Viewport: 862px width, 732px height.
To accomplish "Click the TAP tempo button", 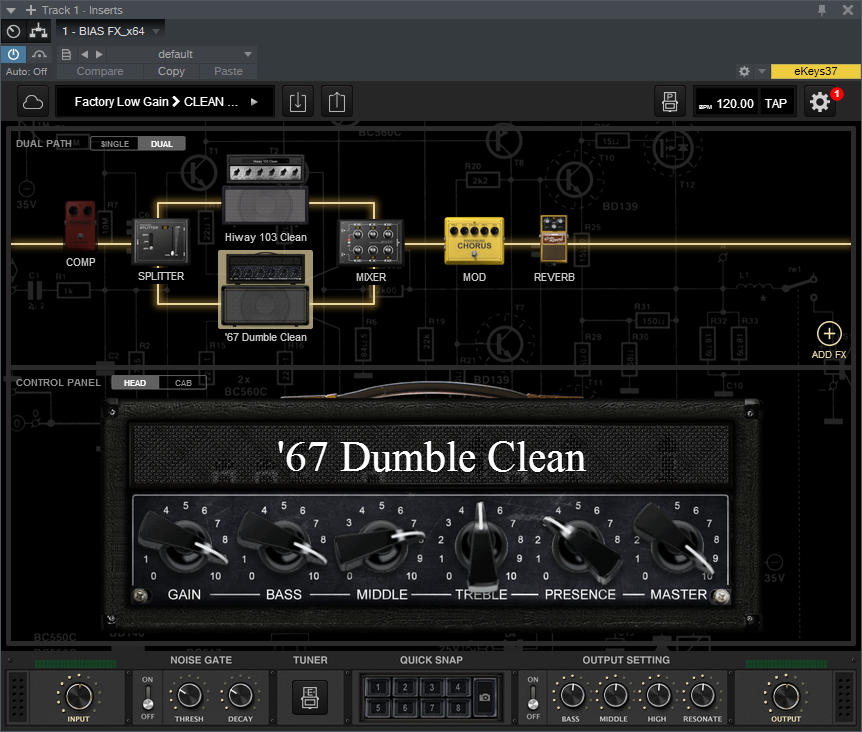I will coord(776,103).
